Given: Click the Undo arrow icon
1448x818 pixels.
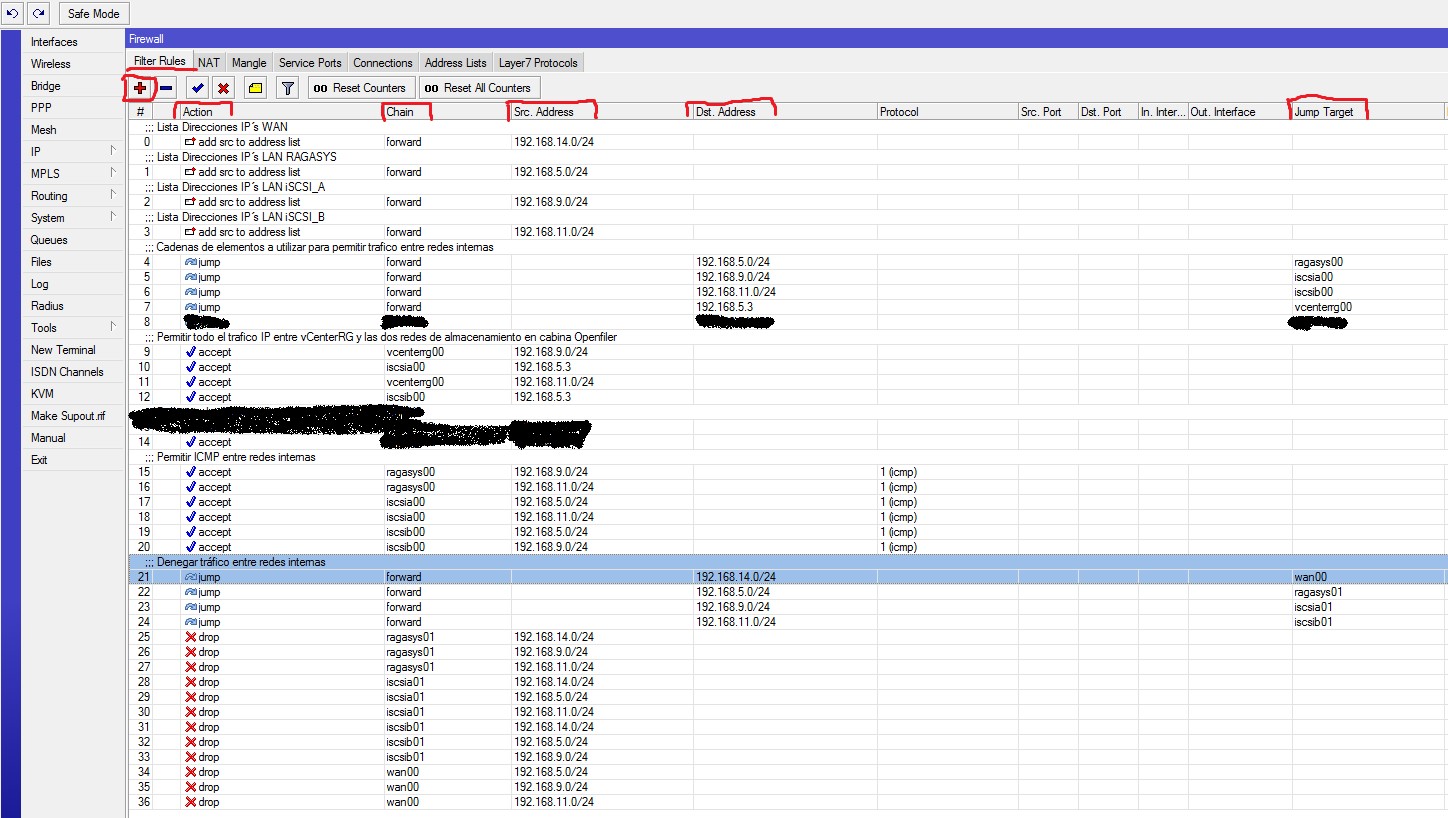Looking at the screenshot, I should (x=13, y=13).
